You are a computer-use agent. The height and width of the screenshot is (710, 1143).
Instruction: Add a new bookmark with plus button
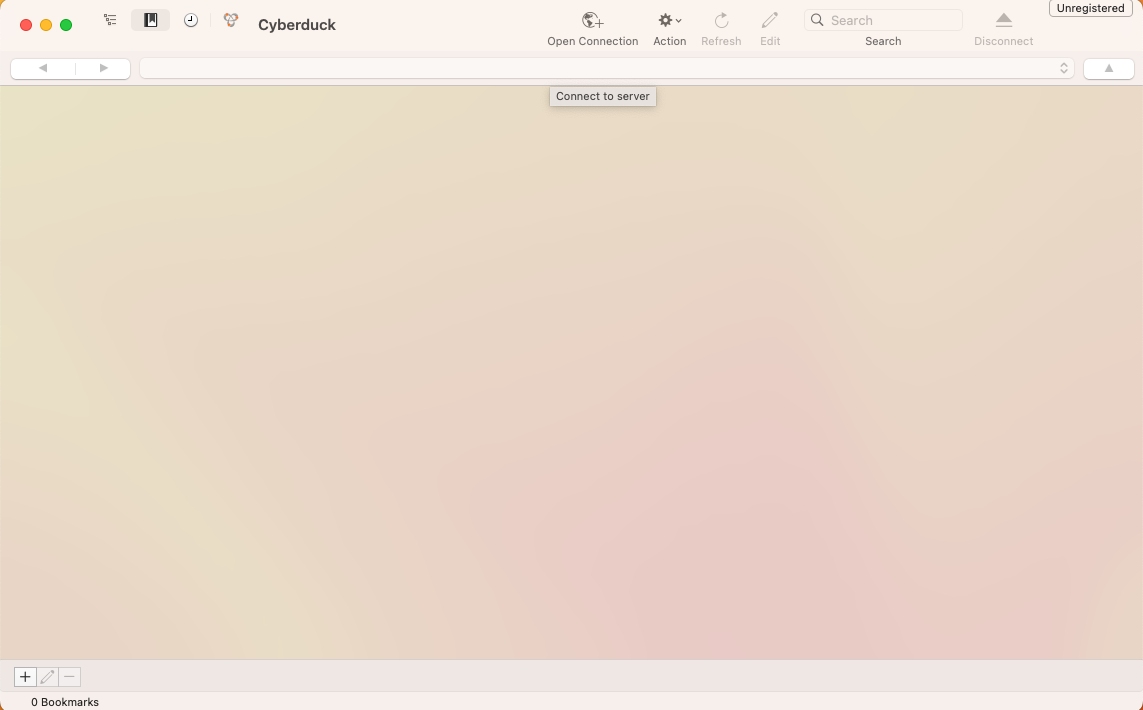pos(25,677)
